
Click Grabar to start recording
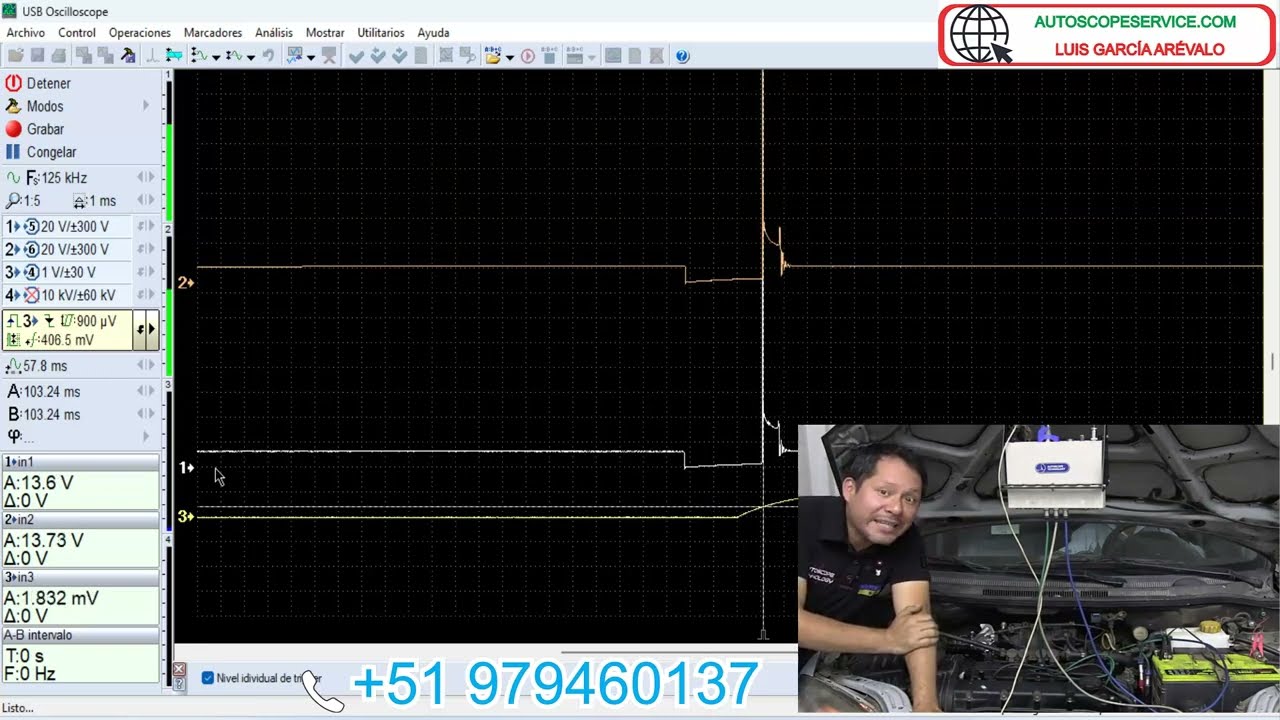(x=35, y=129)
